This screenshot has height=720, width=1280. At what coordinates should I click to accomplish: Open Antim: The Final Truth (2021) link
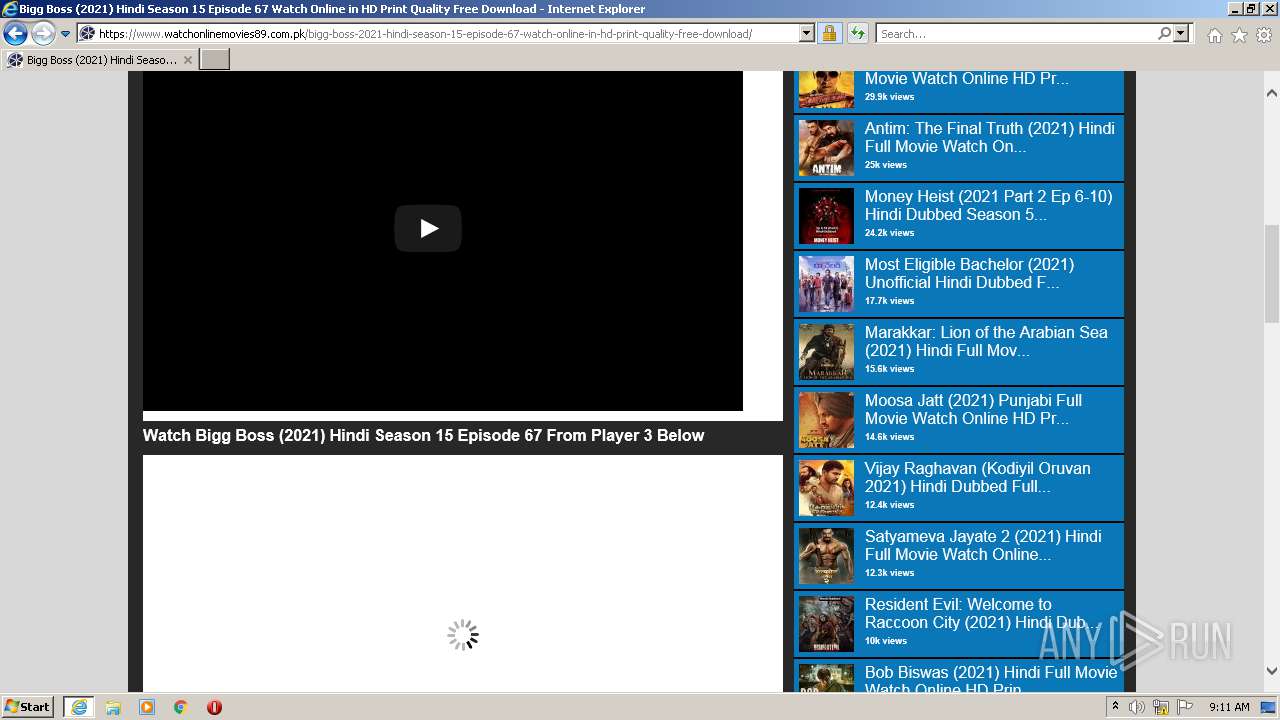pos(990,137)
